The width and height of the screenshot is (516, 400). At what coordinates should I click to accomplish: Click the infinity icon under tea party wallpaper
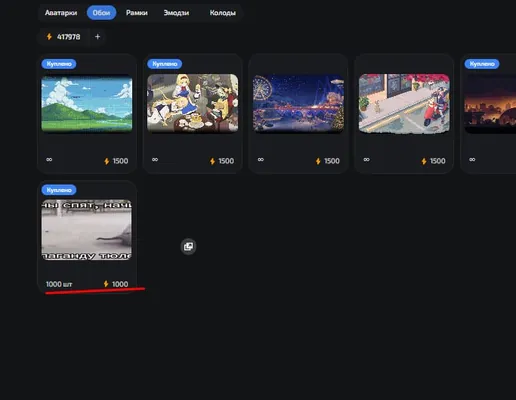[155, 160]
